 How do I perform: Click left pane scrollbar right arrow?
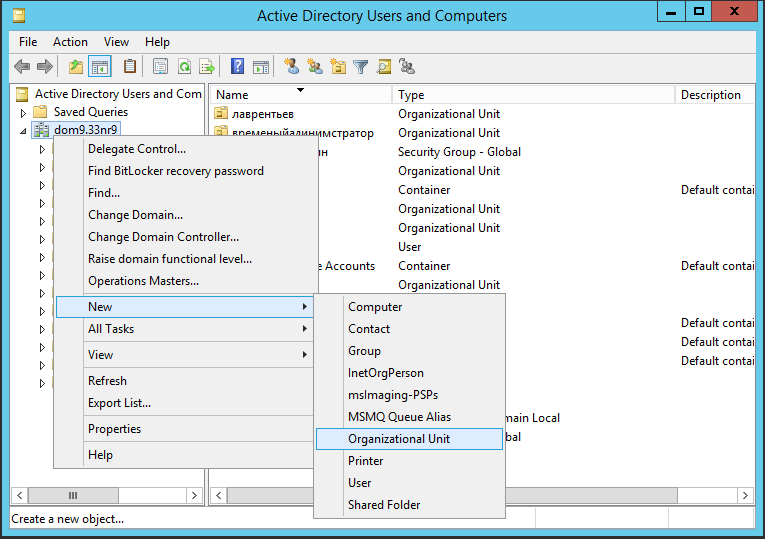(x=194, y=496)
